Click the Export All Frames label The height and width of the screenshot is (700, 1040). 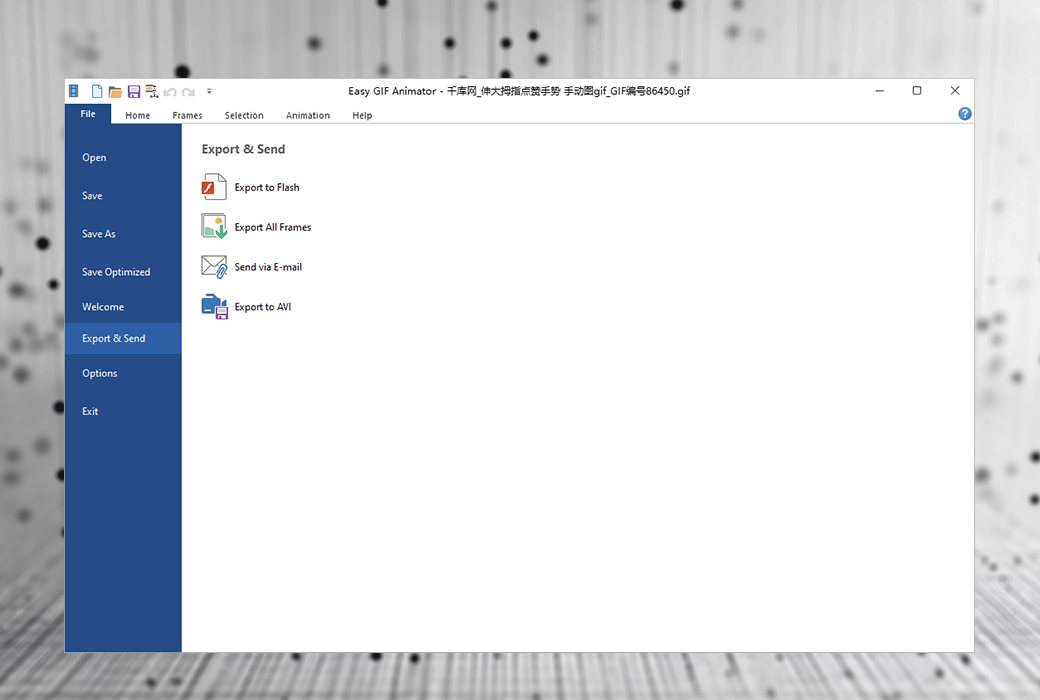point(273,228)
